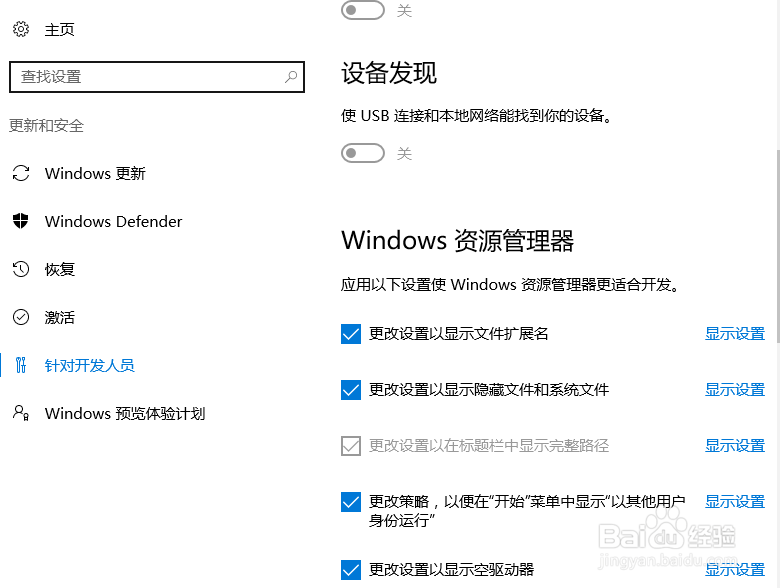
Task: Click the Windows Defender shield icon
Action: tap(21, 221)
